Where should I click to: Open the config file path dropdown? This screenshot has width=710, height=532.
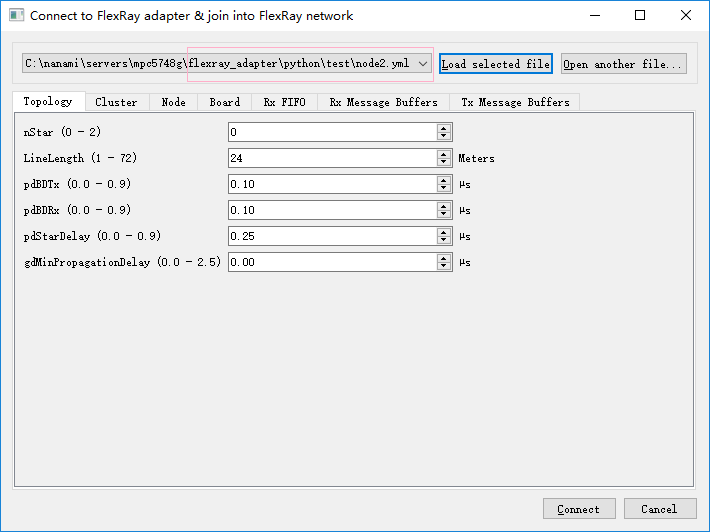226,63
